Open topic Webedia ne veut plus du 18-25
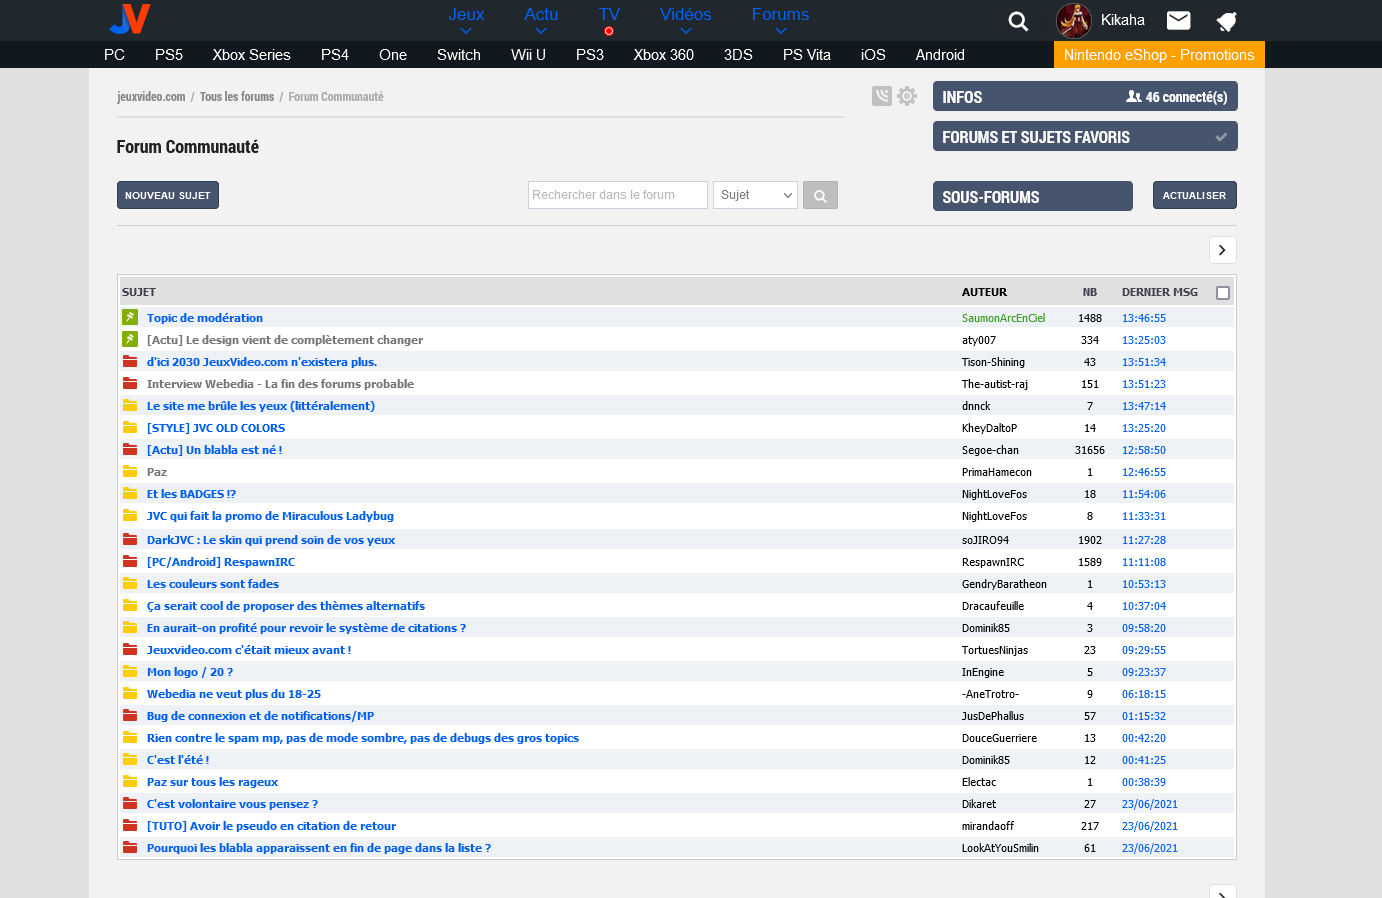Screen dimensions: 1382x898 (x=234, y=694)
